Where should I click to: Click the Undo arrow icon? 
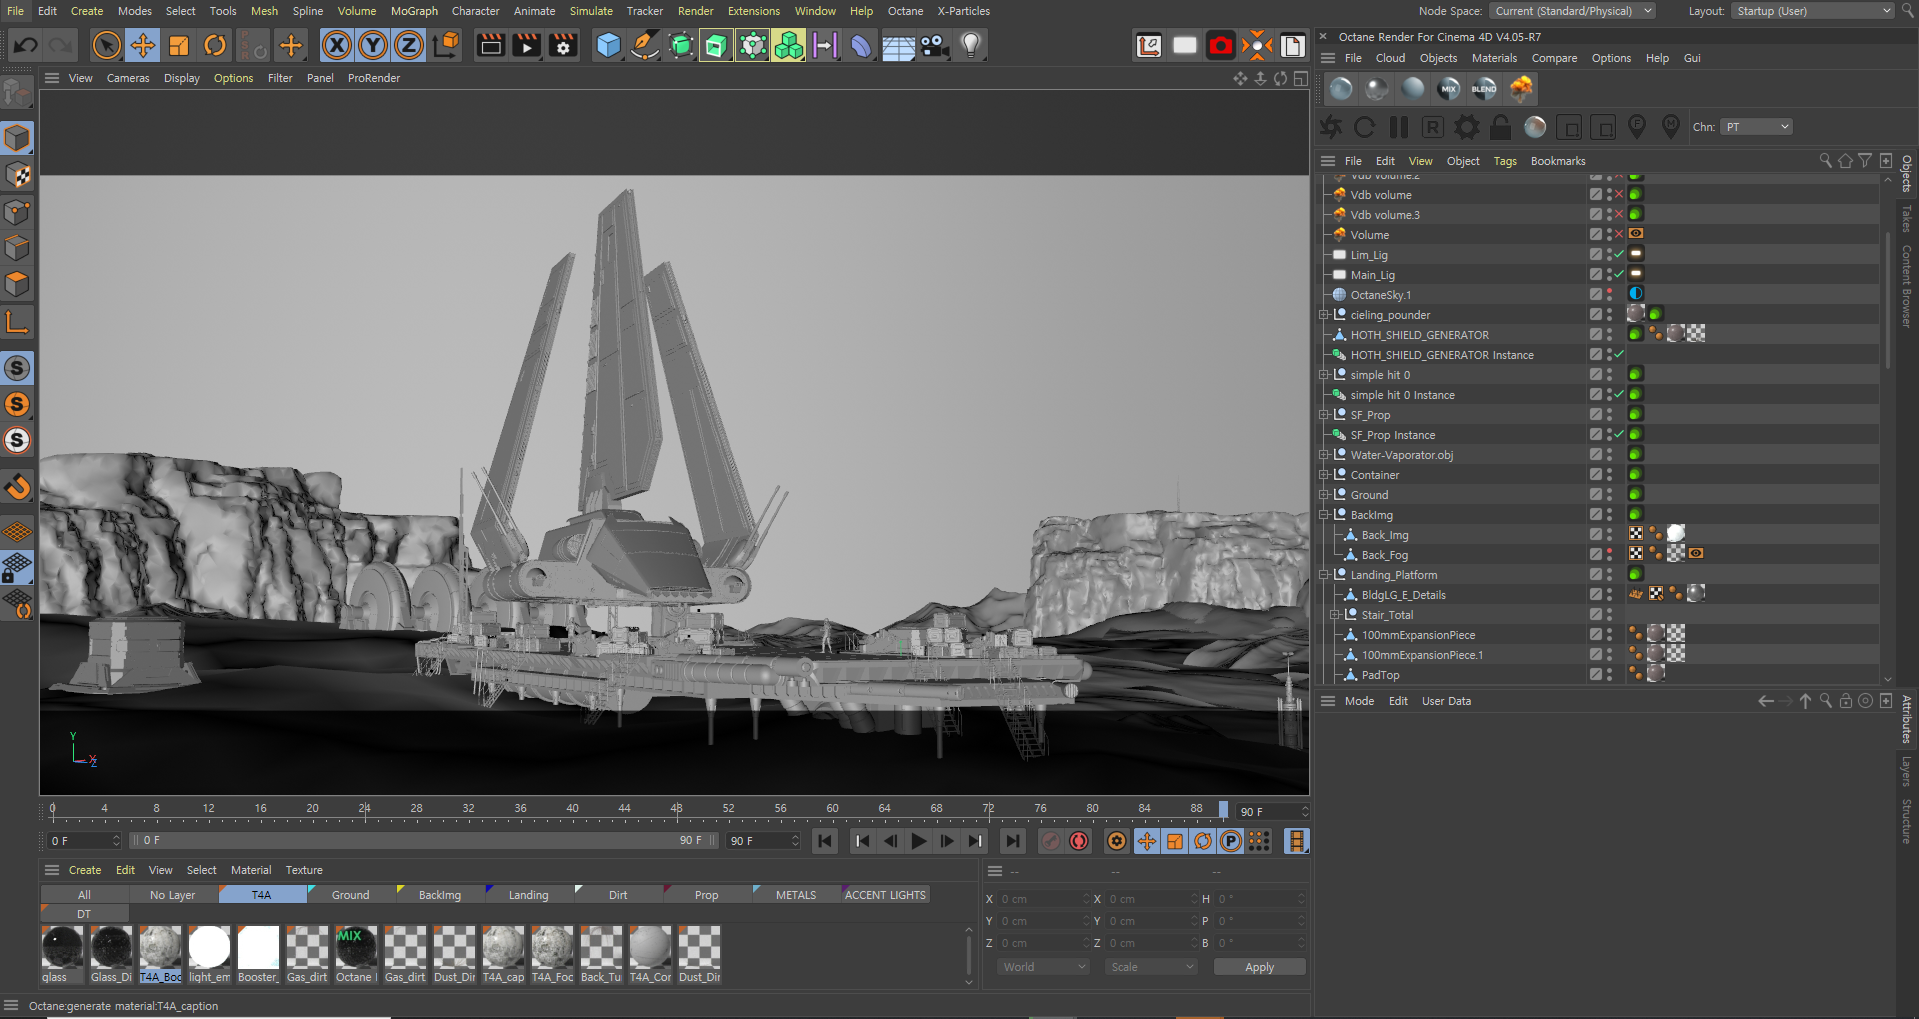click(x=26, y=46)
